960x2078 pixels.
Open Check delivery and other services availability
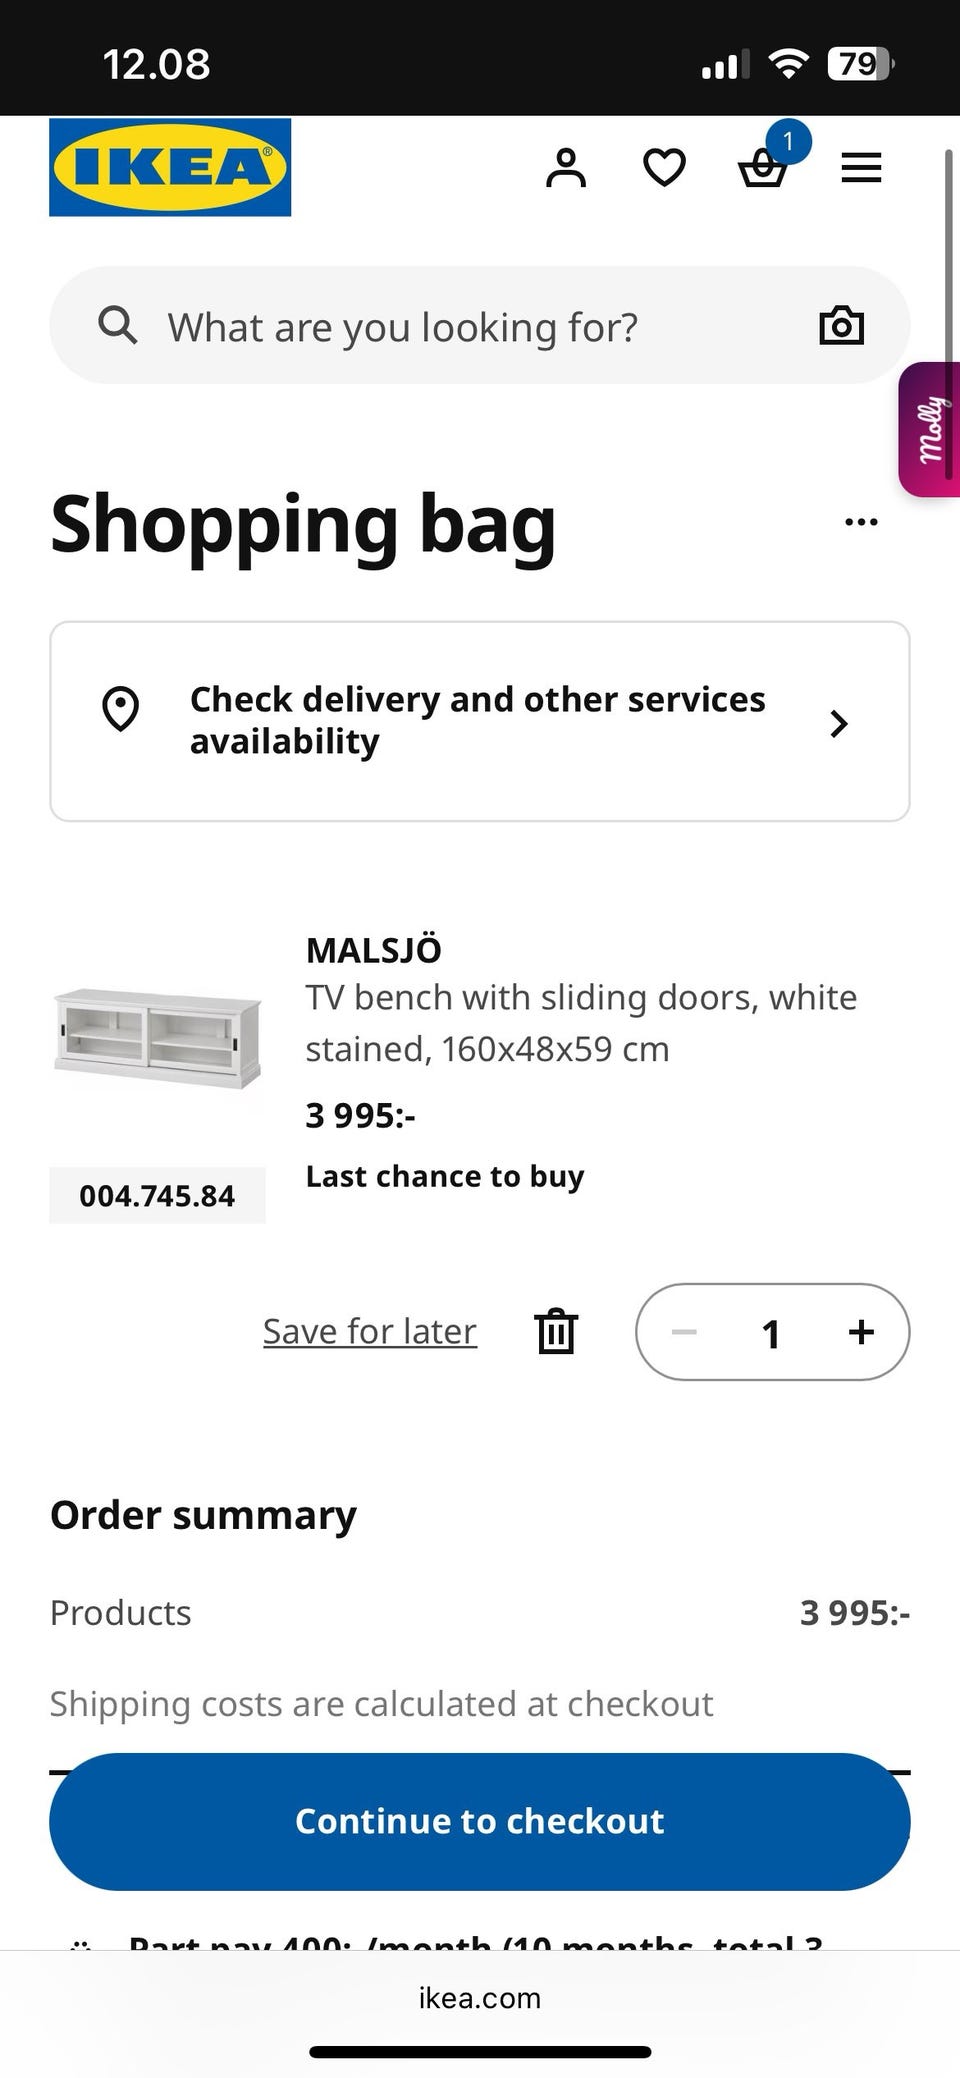478,720
